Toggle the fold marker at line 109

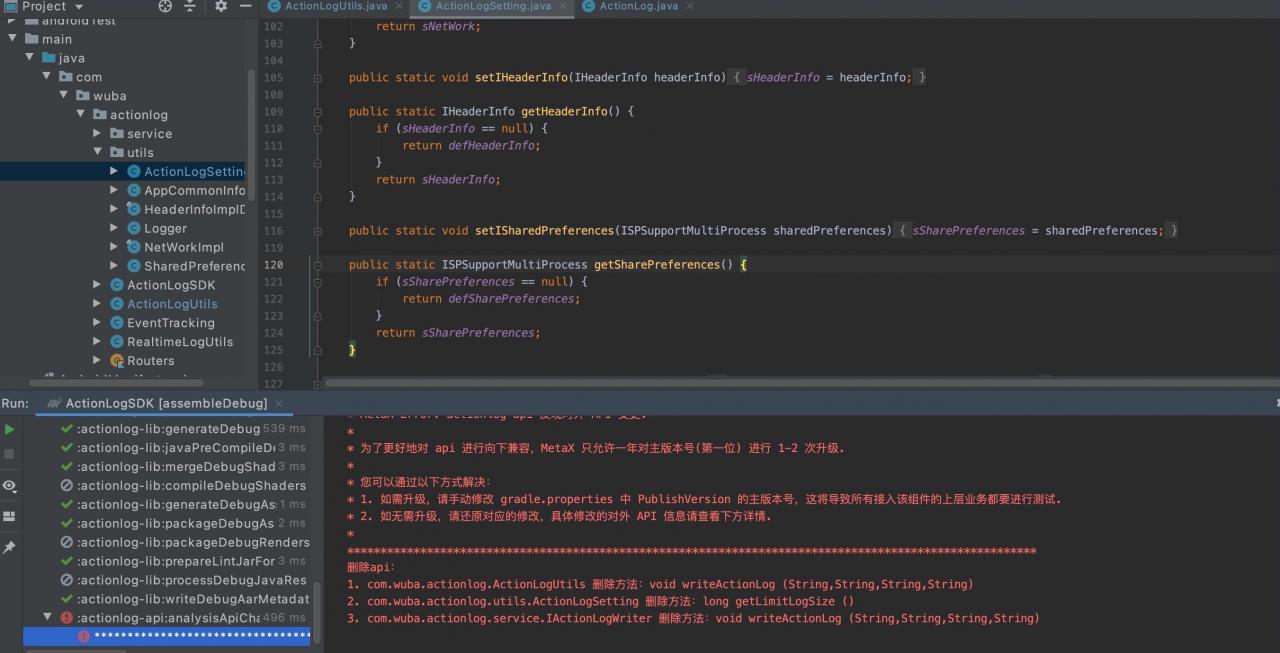(318, 111)
